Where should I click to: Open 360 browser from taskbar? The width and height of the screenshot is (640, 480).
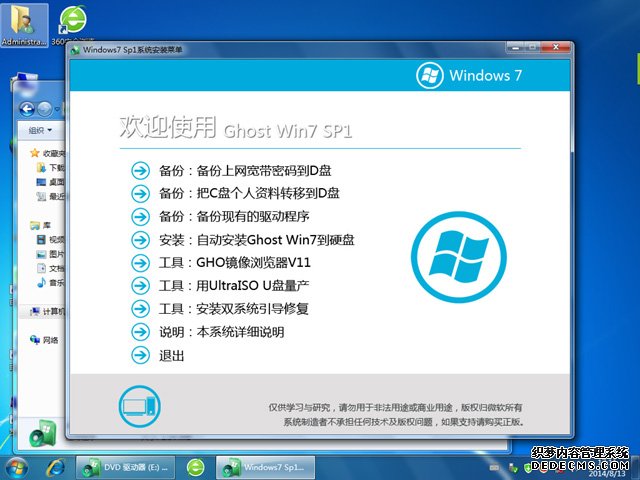coord(196,468)
